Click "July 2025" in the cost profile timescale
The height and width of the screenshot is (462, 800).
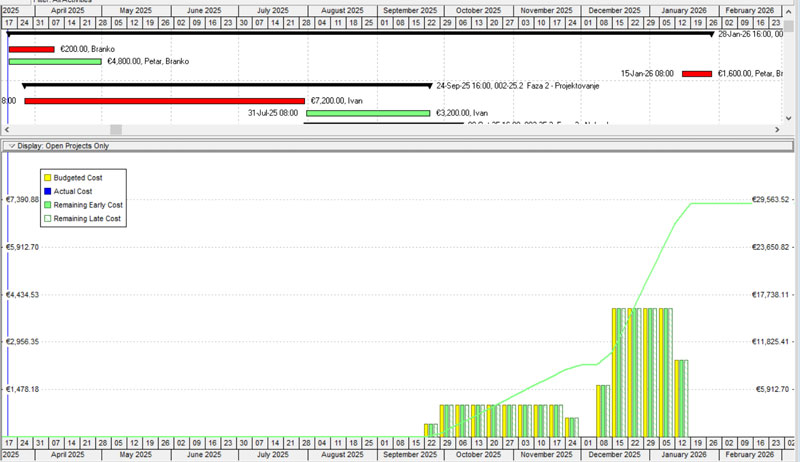273,454
